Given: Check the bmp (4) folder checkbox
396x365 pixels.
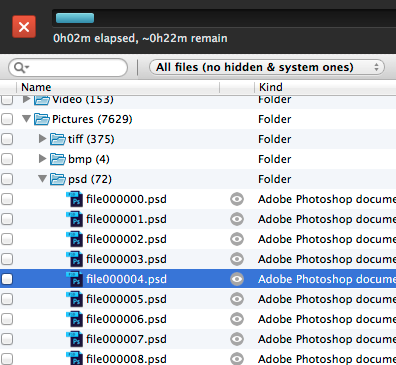Looking at the screenshot, I should (x=7, y=159).
